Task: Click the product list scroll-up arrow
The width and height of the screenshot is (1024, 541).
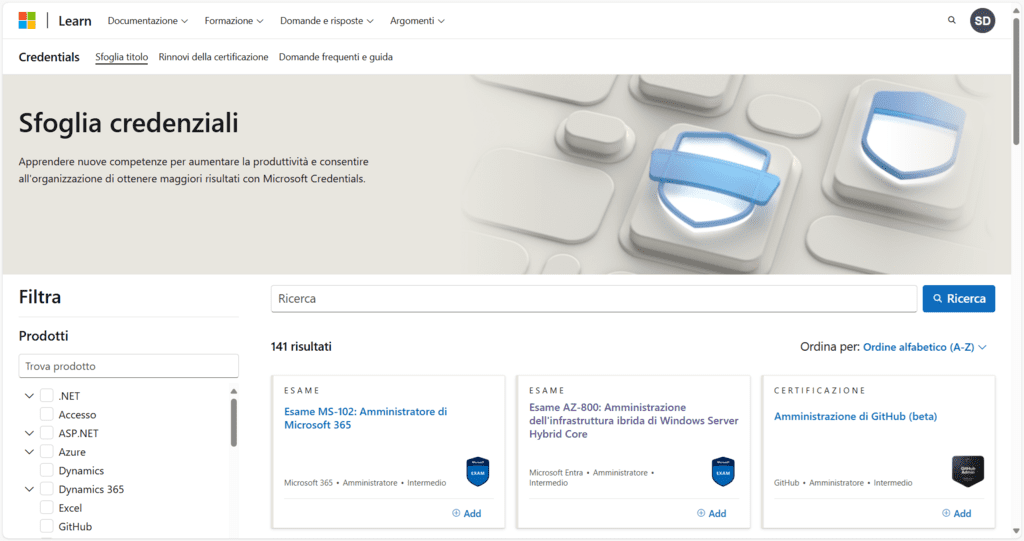Action: [234, 391]
